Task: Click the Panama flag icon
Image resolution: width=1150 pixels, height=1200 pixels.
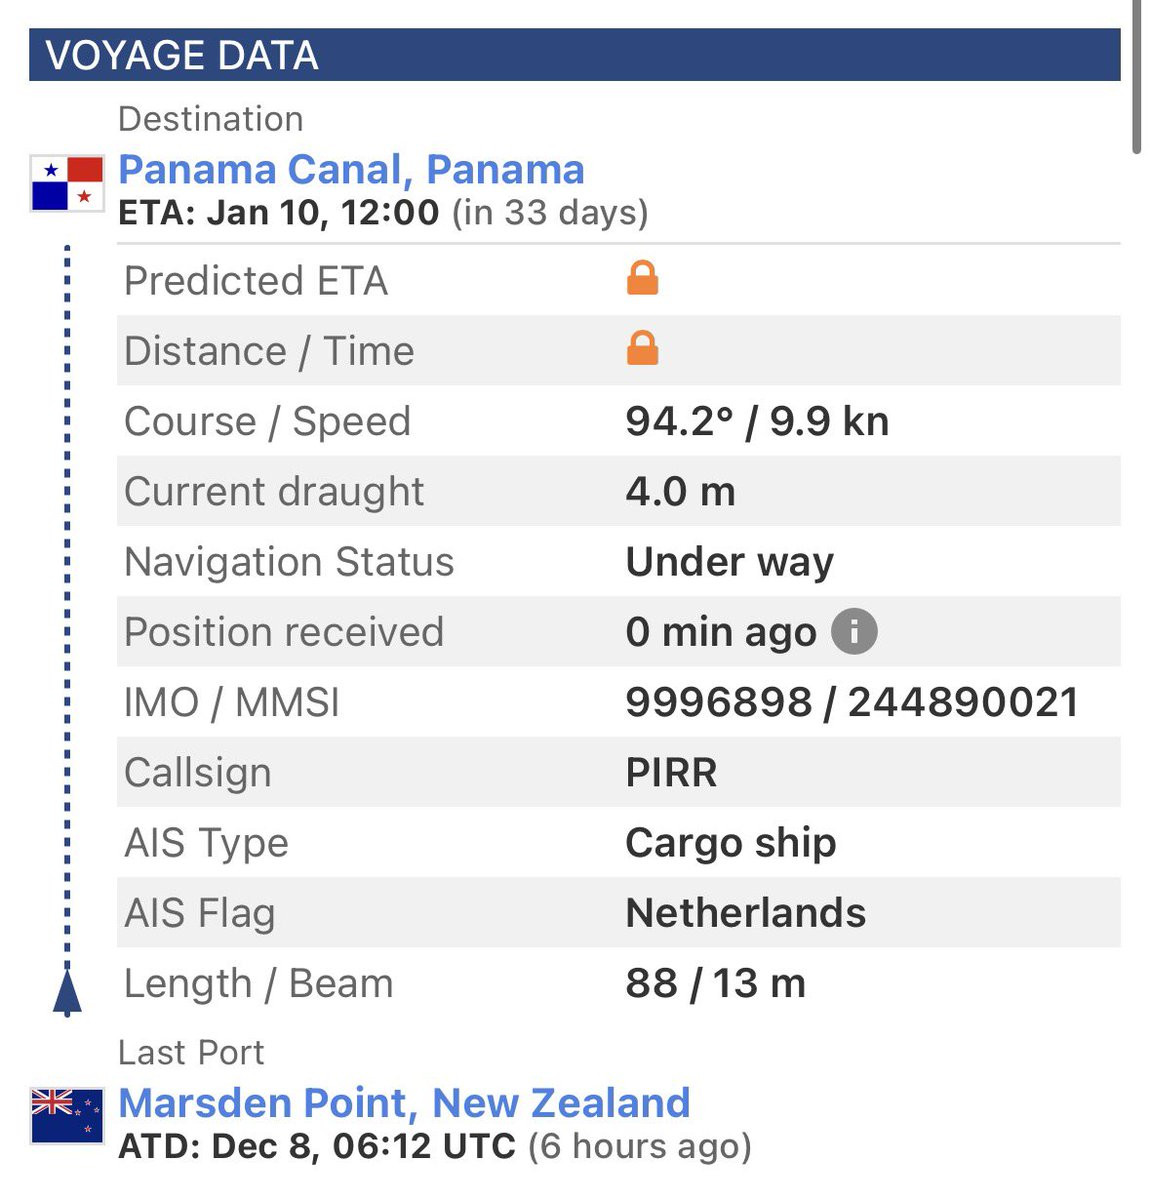Action: (67, 183)
